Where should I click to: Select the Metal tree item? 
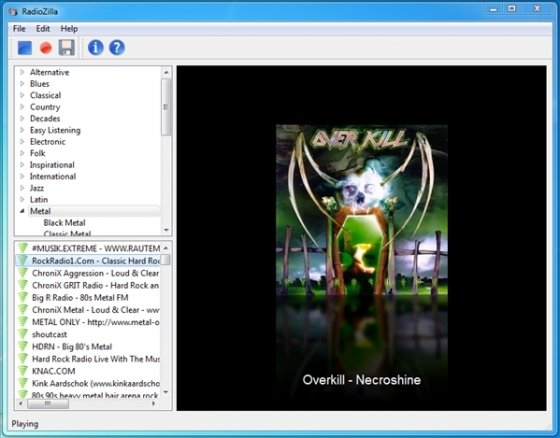[40, 211]
